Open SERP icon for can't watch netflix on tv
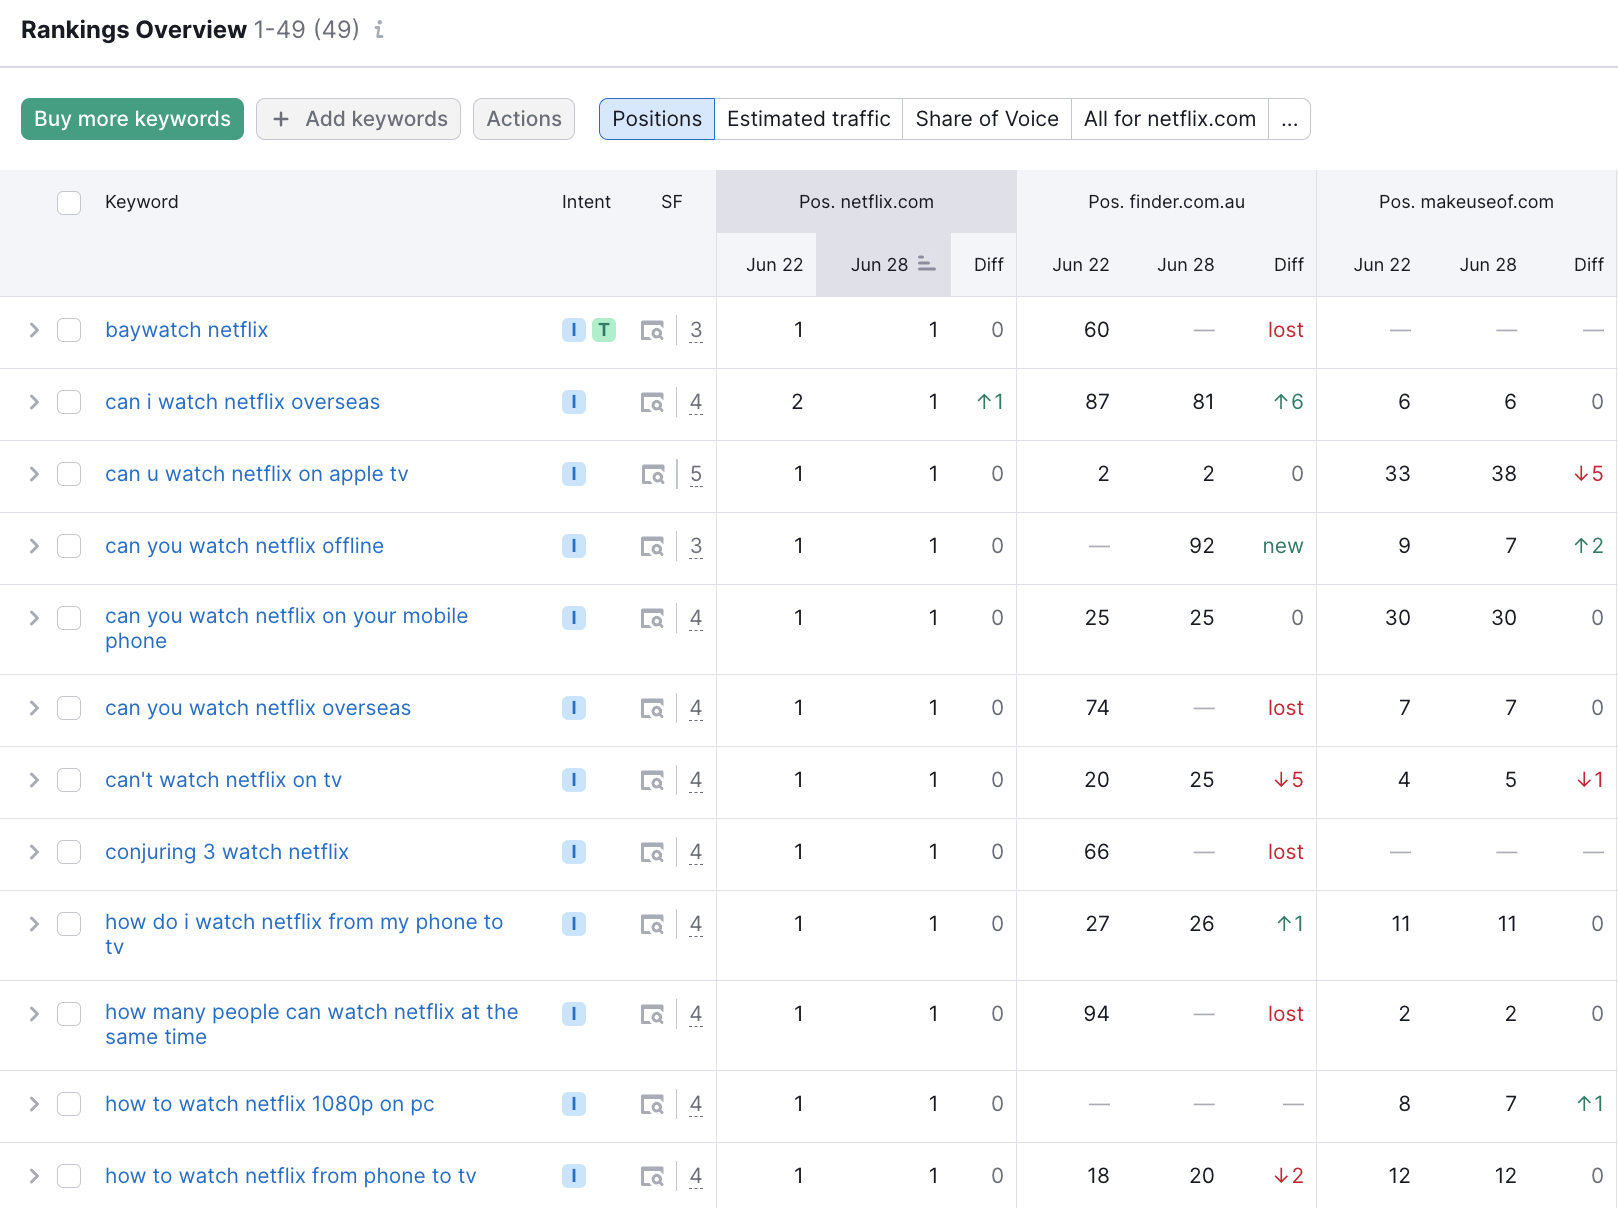The height and width of the screenshot is (1208, 1618). coord(652,780)
